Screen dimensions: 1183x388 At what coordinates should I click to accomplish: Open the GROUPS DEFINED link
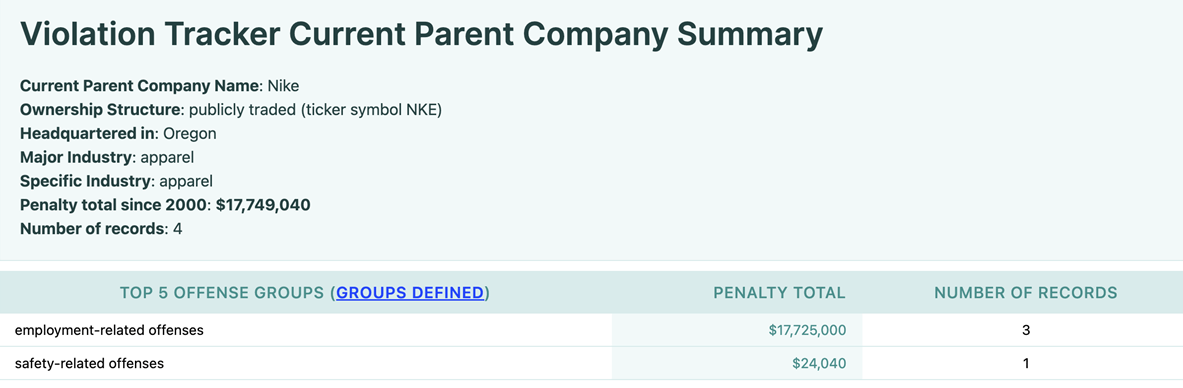[x=410, y=293]
